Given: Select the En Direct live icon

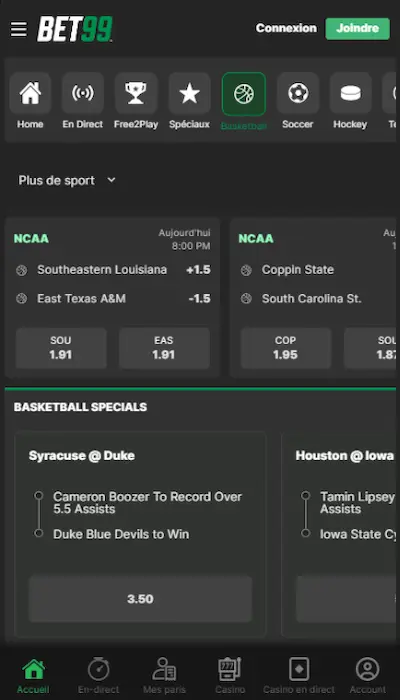Looking at the screenshot, I should coord(83,93).
